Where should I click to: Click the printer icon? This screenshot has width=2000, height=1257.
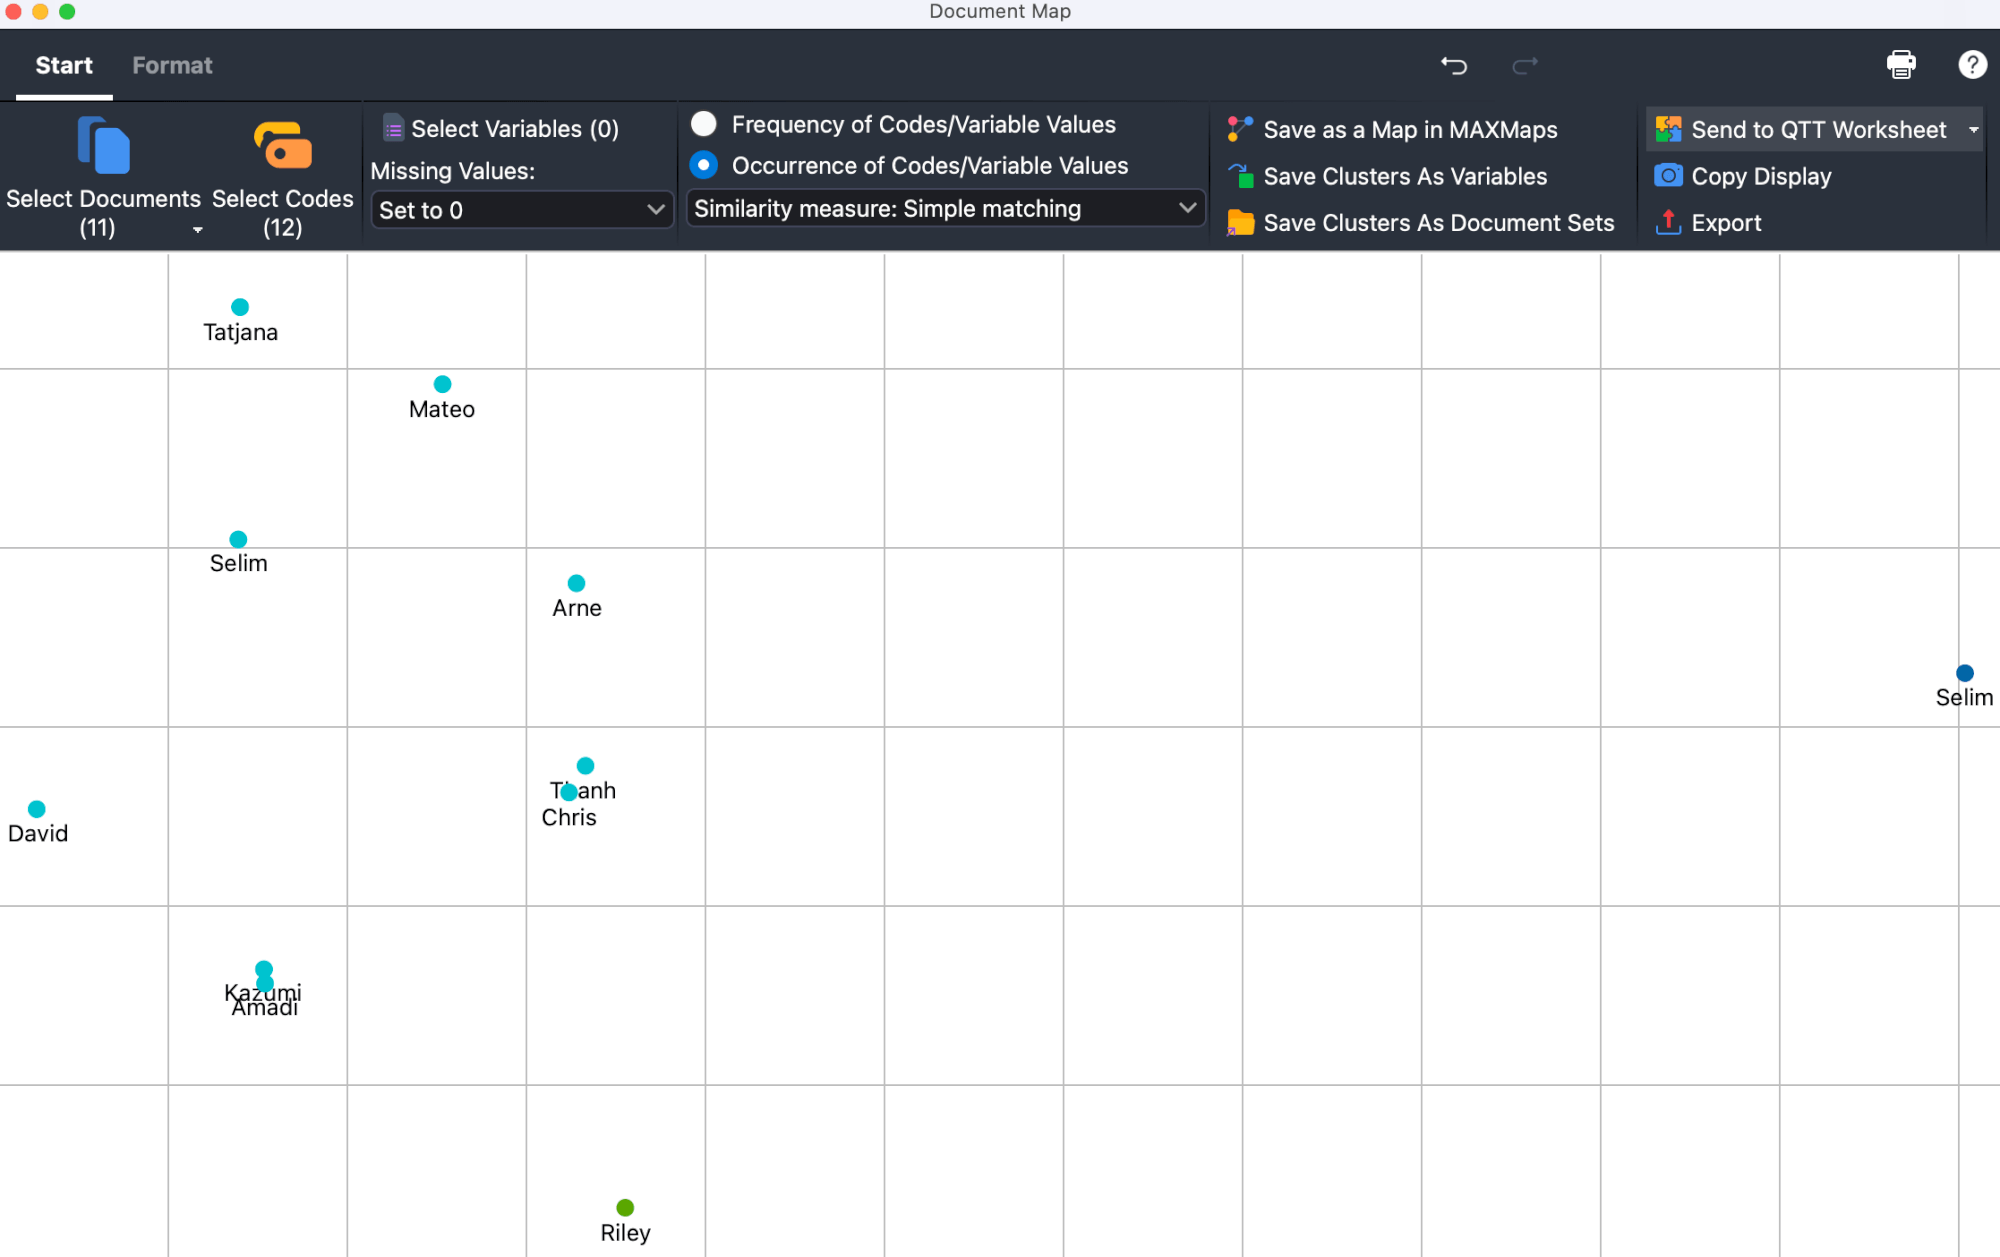pyautogui.click(x=1900, y=65)
